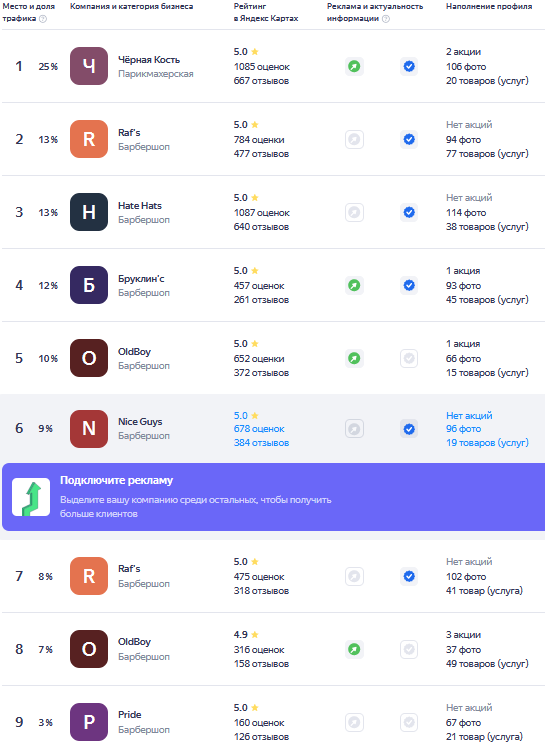Click the green ad icon for OldBoy rated 4.9
The image size is (545, 753).
coord(354,649)
